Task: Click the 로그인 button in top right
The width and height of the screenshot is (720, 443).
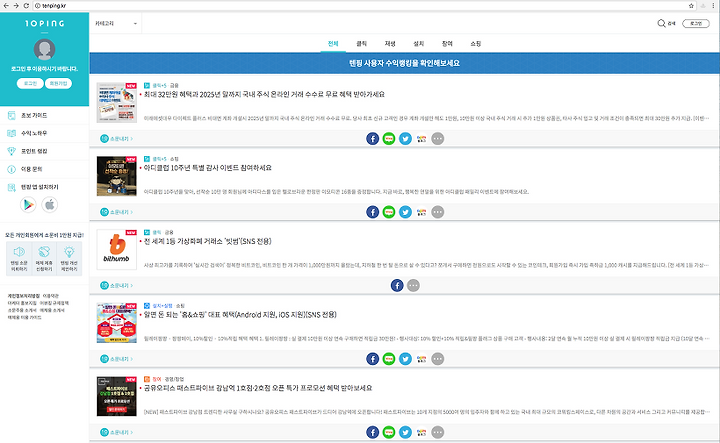Action: pyautogui.click(x=696, y=23)
